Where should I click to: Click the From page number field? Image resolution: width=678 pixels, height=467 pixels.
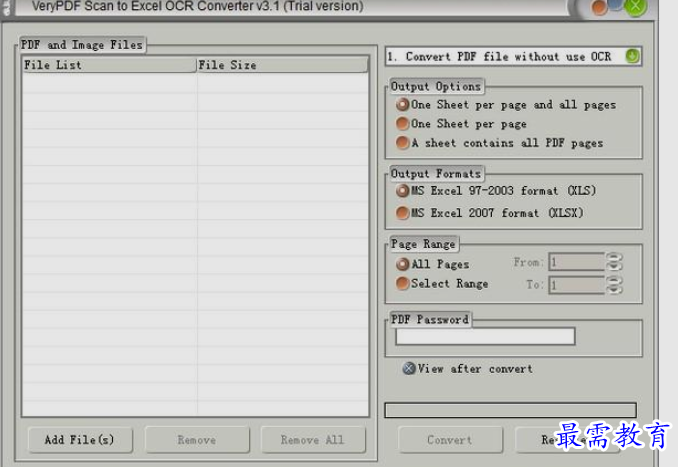576,262
